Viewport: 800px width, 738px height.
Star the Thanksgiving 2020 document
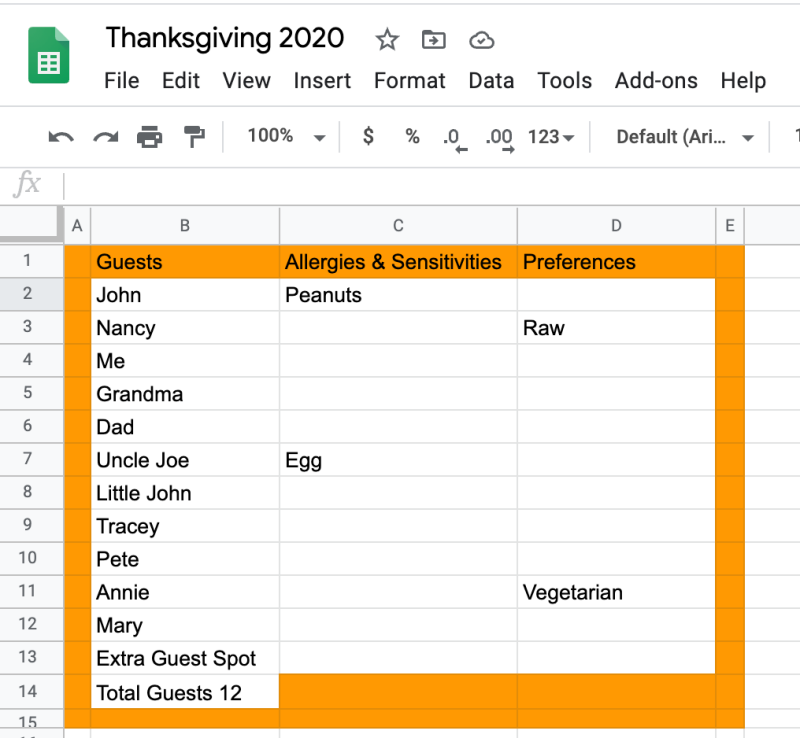[x=387, y=40]
